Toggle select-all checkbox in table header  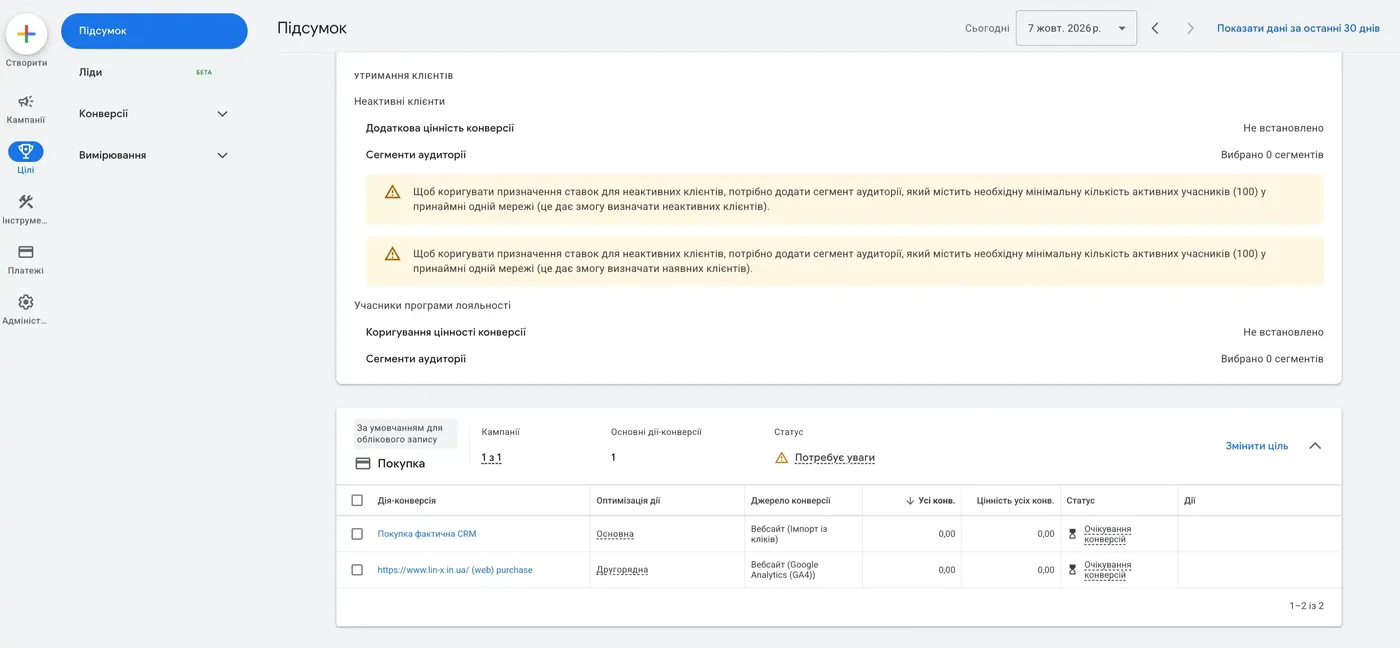tap(357, 501)
